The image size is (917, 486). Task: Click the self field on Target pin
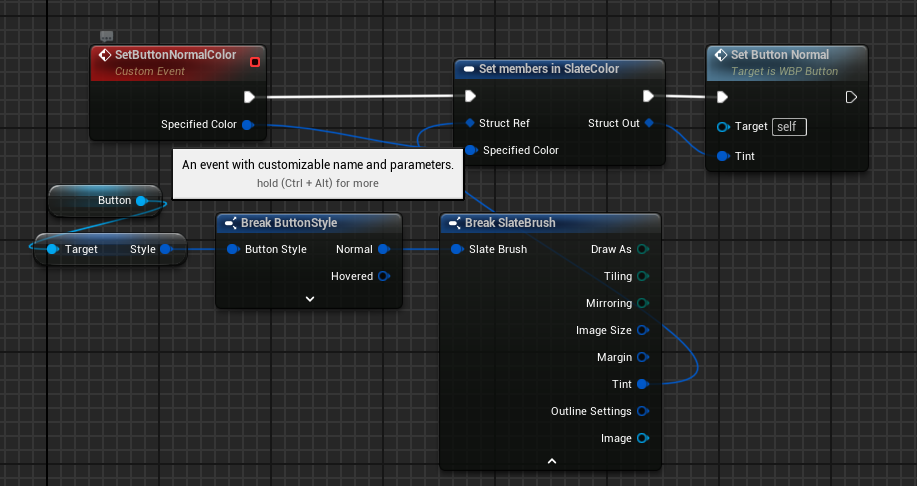tap(790, 127)
